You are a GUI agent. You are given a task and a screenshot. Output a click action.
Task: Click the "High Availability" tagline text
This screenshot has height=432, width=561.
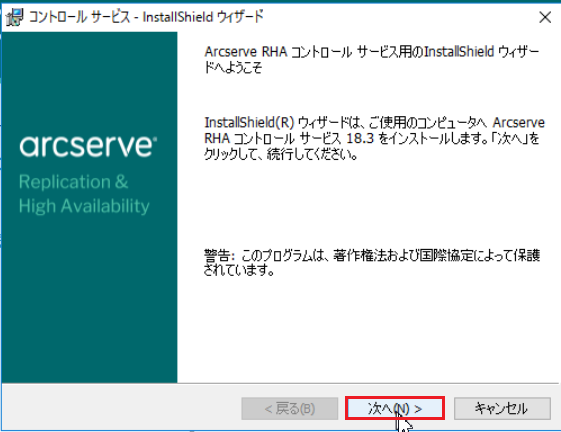(x=84, y=207)
